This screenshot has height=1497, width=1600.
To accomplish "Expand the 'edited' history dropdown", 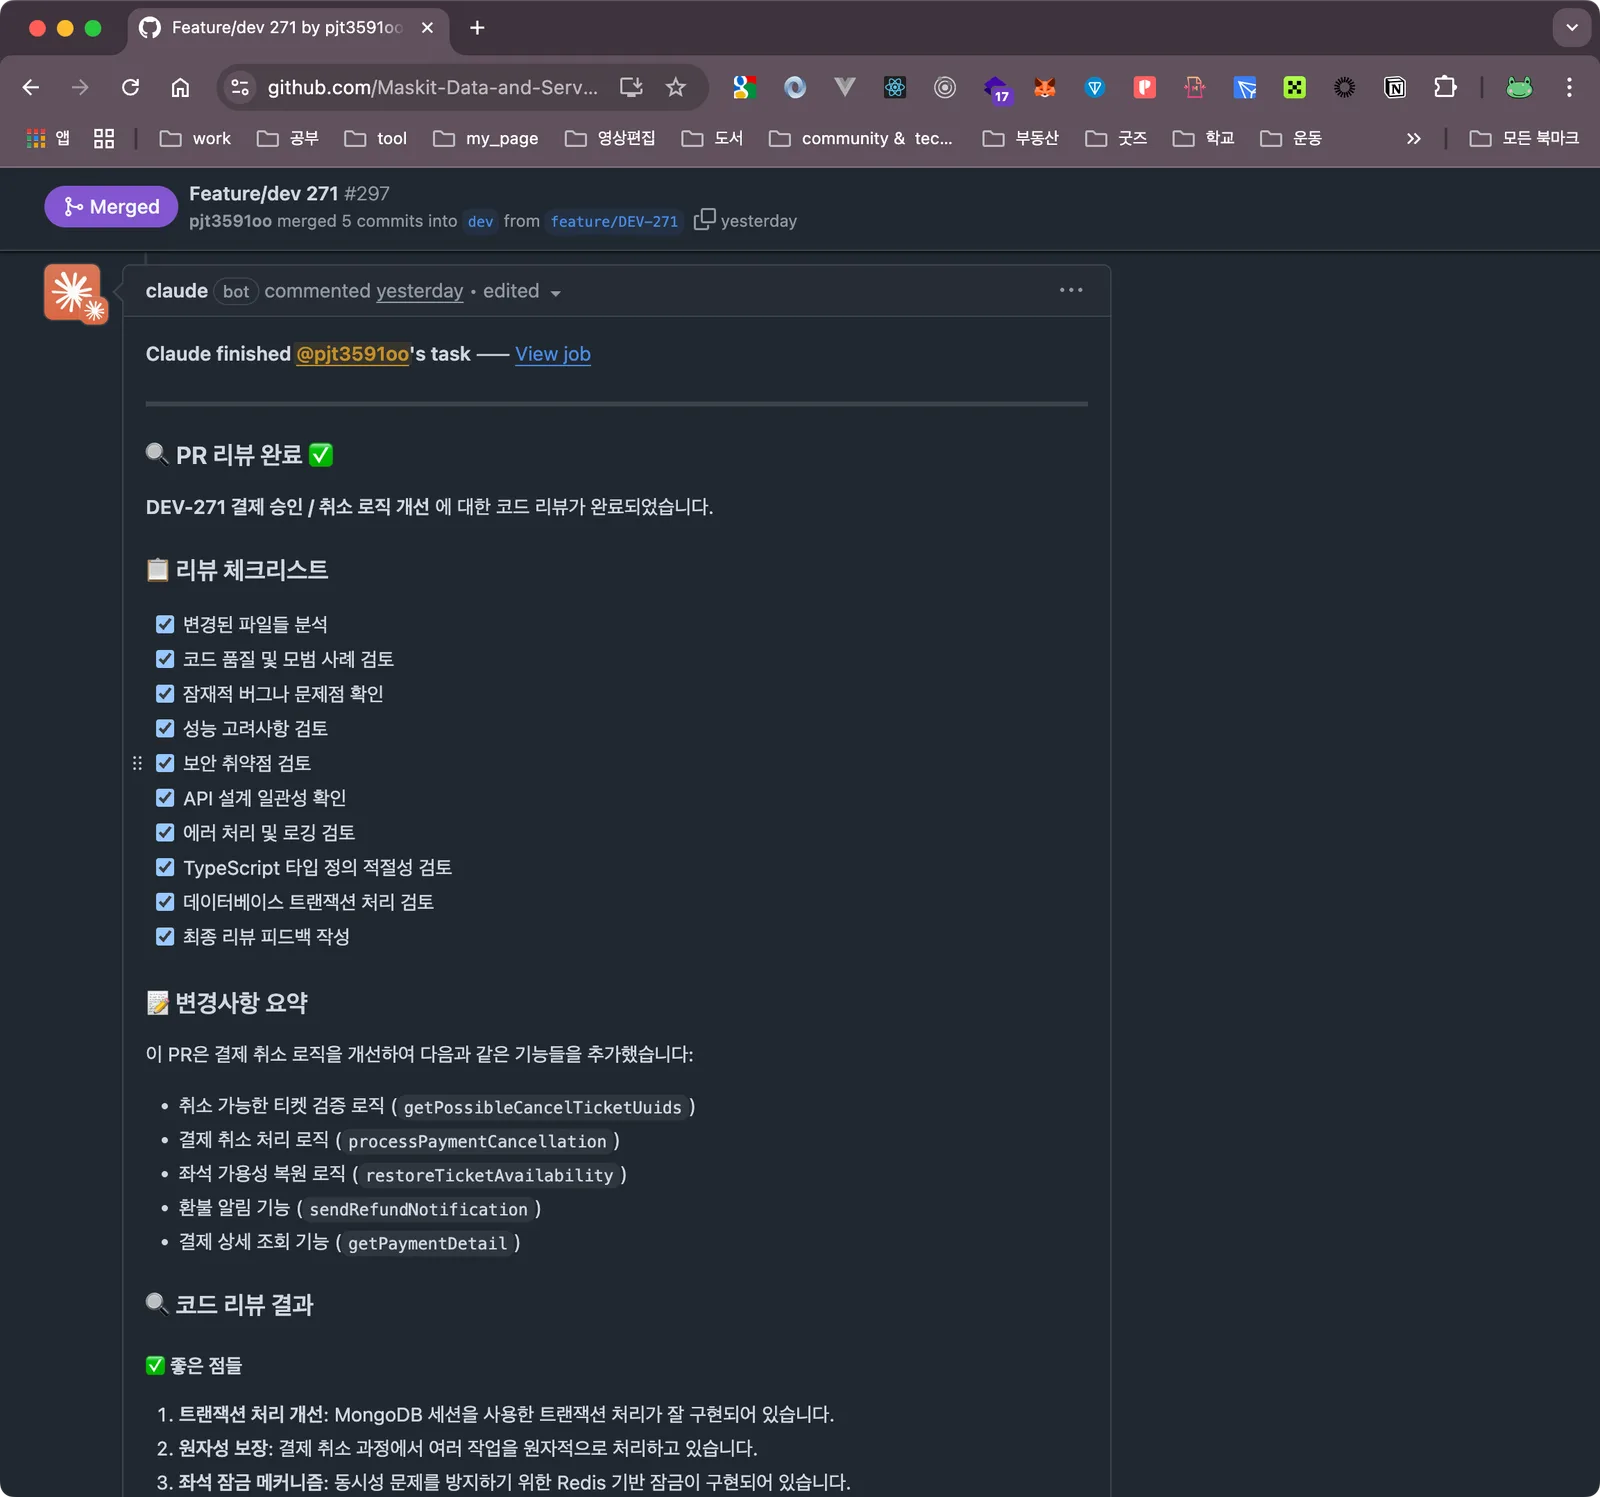I will click(522, 292).
